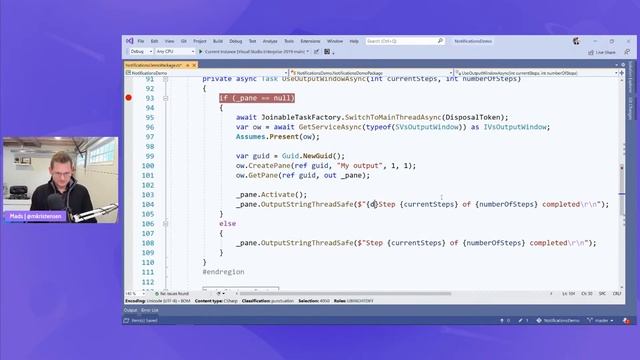Screen dimensions: 640x360
Task: Open the Project menu
Action: tap(200, 41)
